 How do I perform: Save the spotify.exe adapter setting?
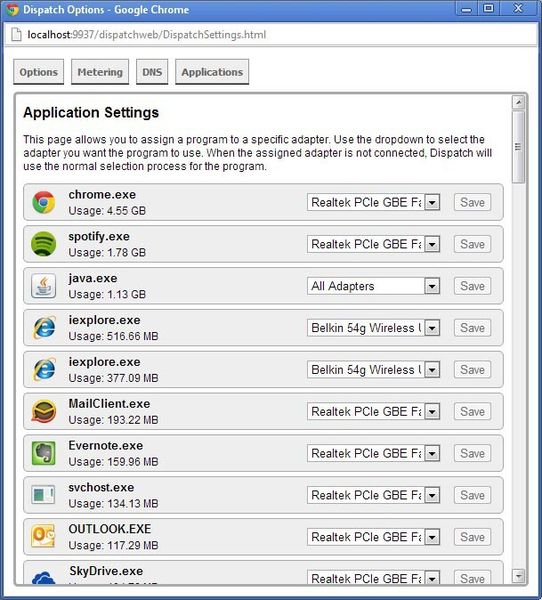[472, 244]
